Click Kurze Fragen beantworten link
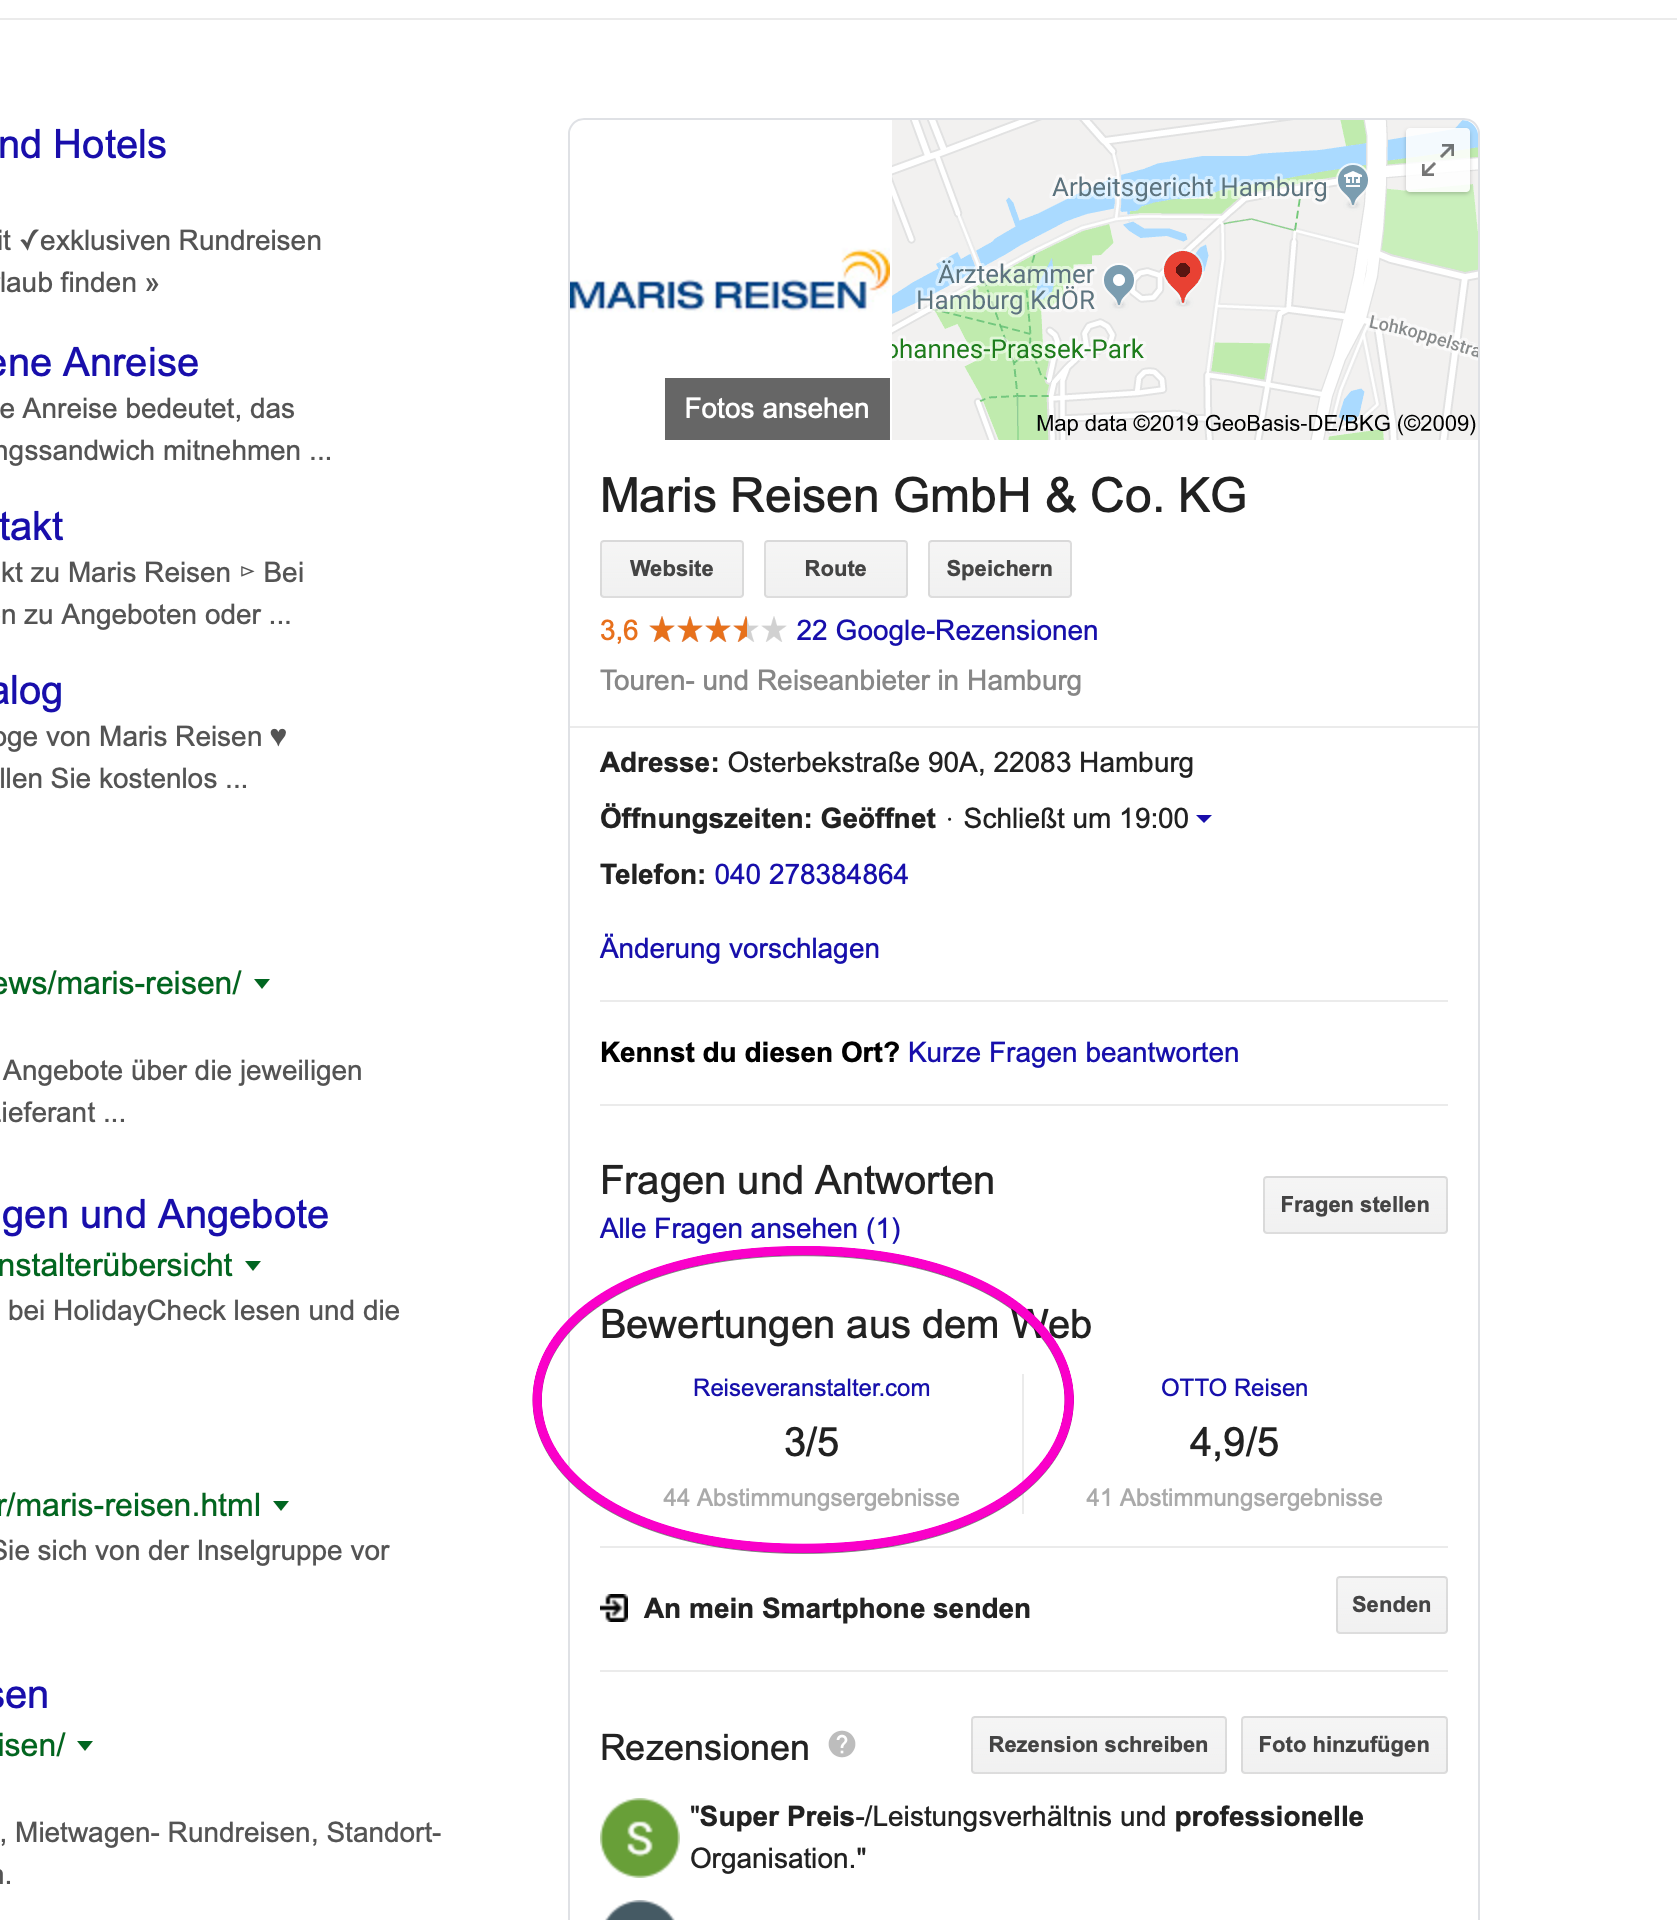The height and width of the screenshot is (1920, 1677). click(1073, 1053)
